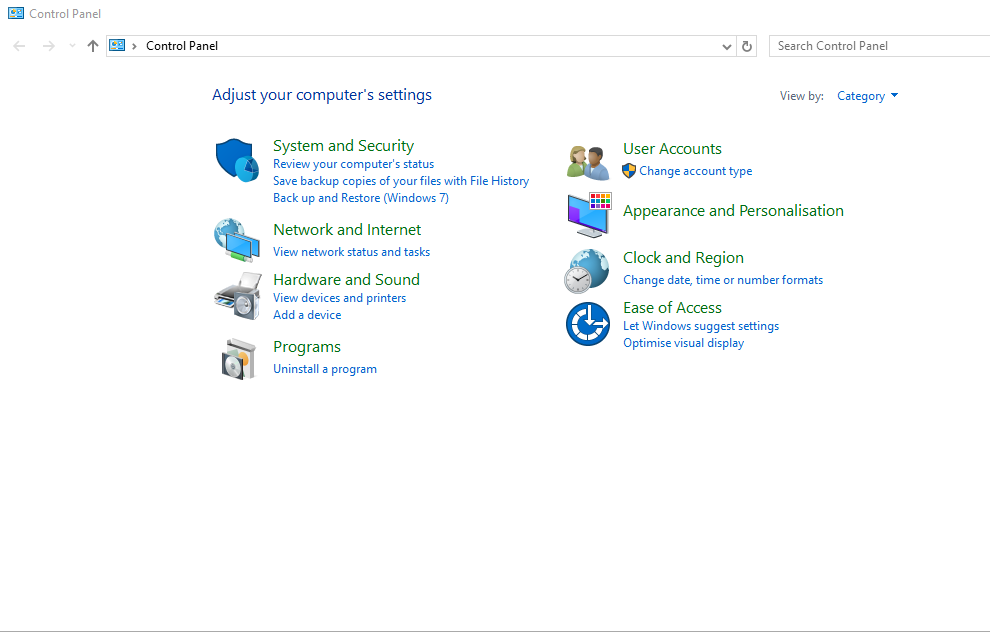Image resolution: width=990 pixels, height=632 pixels.
Task: Click the User Accounts people icon
Action: point(588,163)
